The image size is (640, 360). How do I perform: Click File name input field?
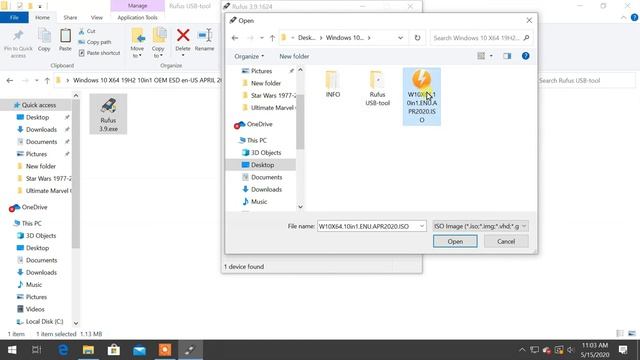point(367,226)
